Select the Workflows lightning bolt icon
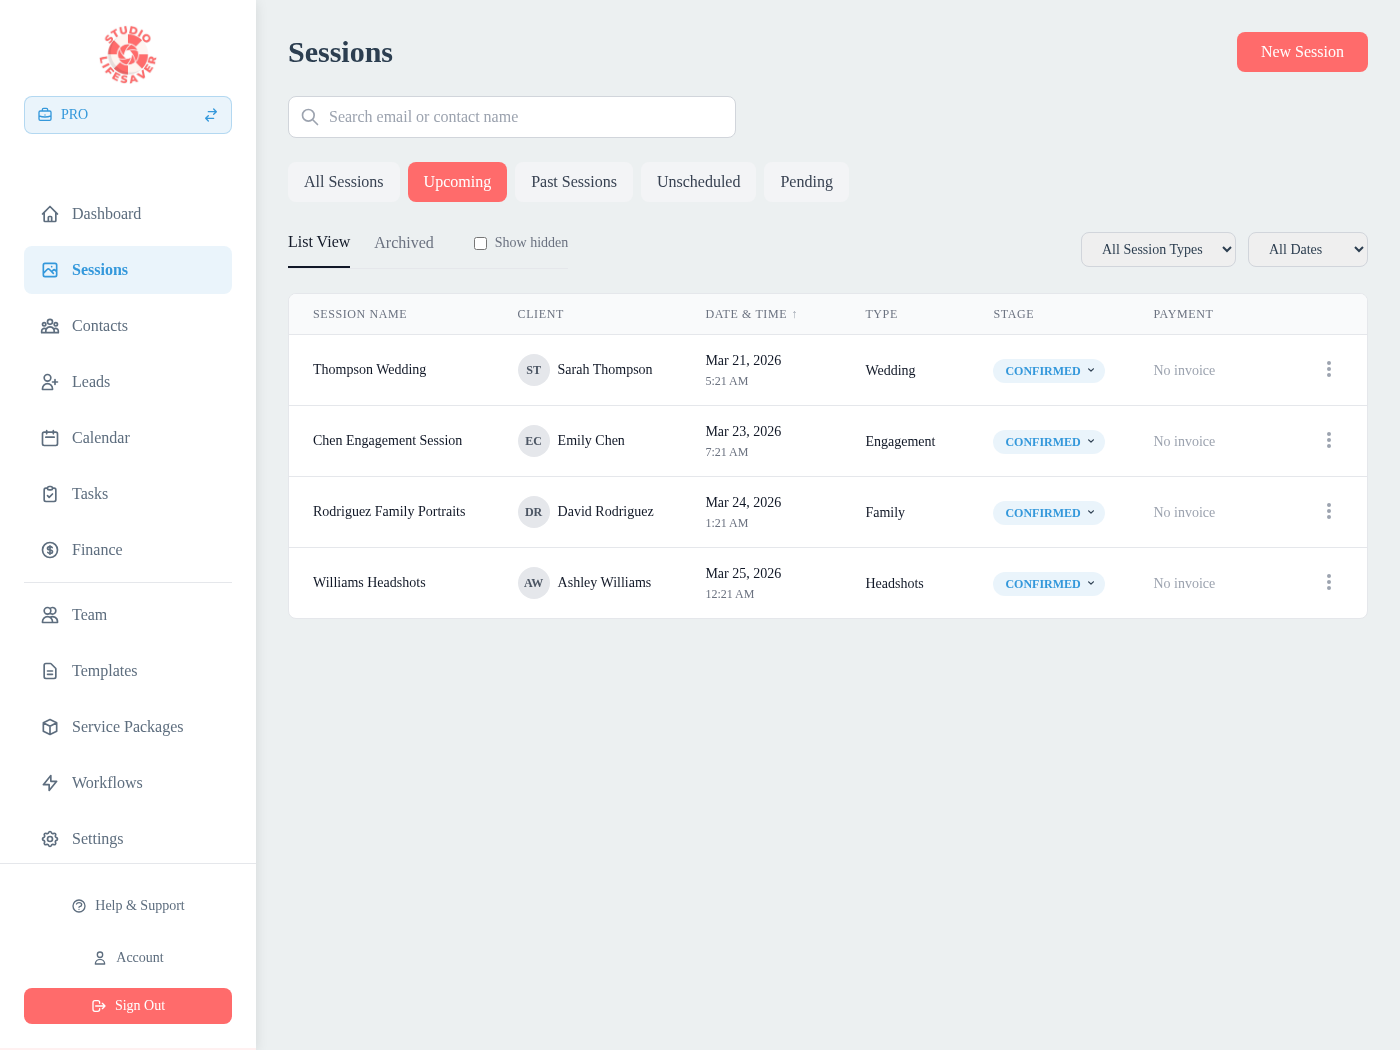Screen dimensions: 1400x1050 tap(50, 782)
